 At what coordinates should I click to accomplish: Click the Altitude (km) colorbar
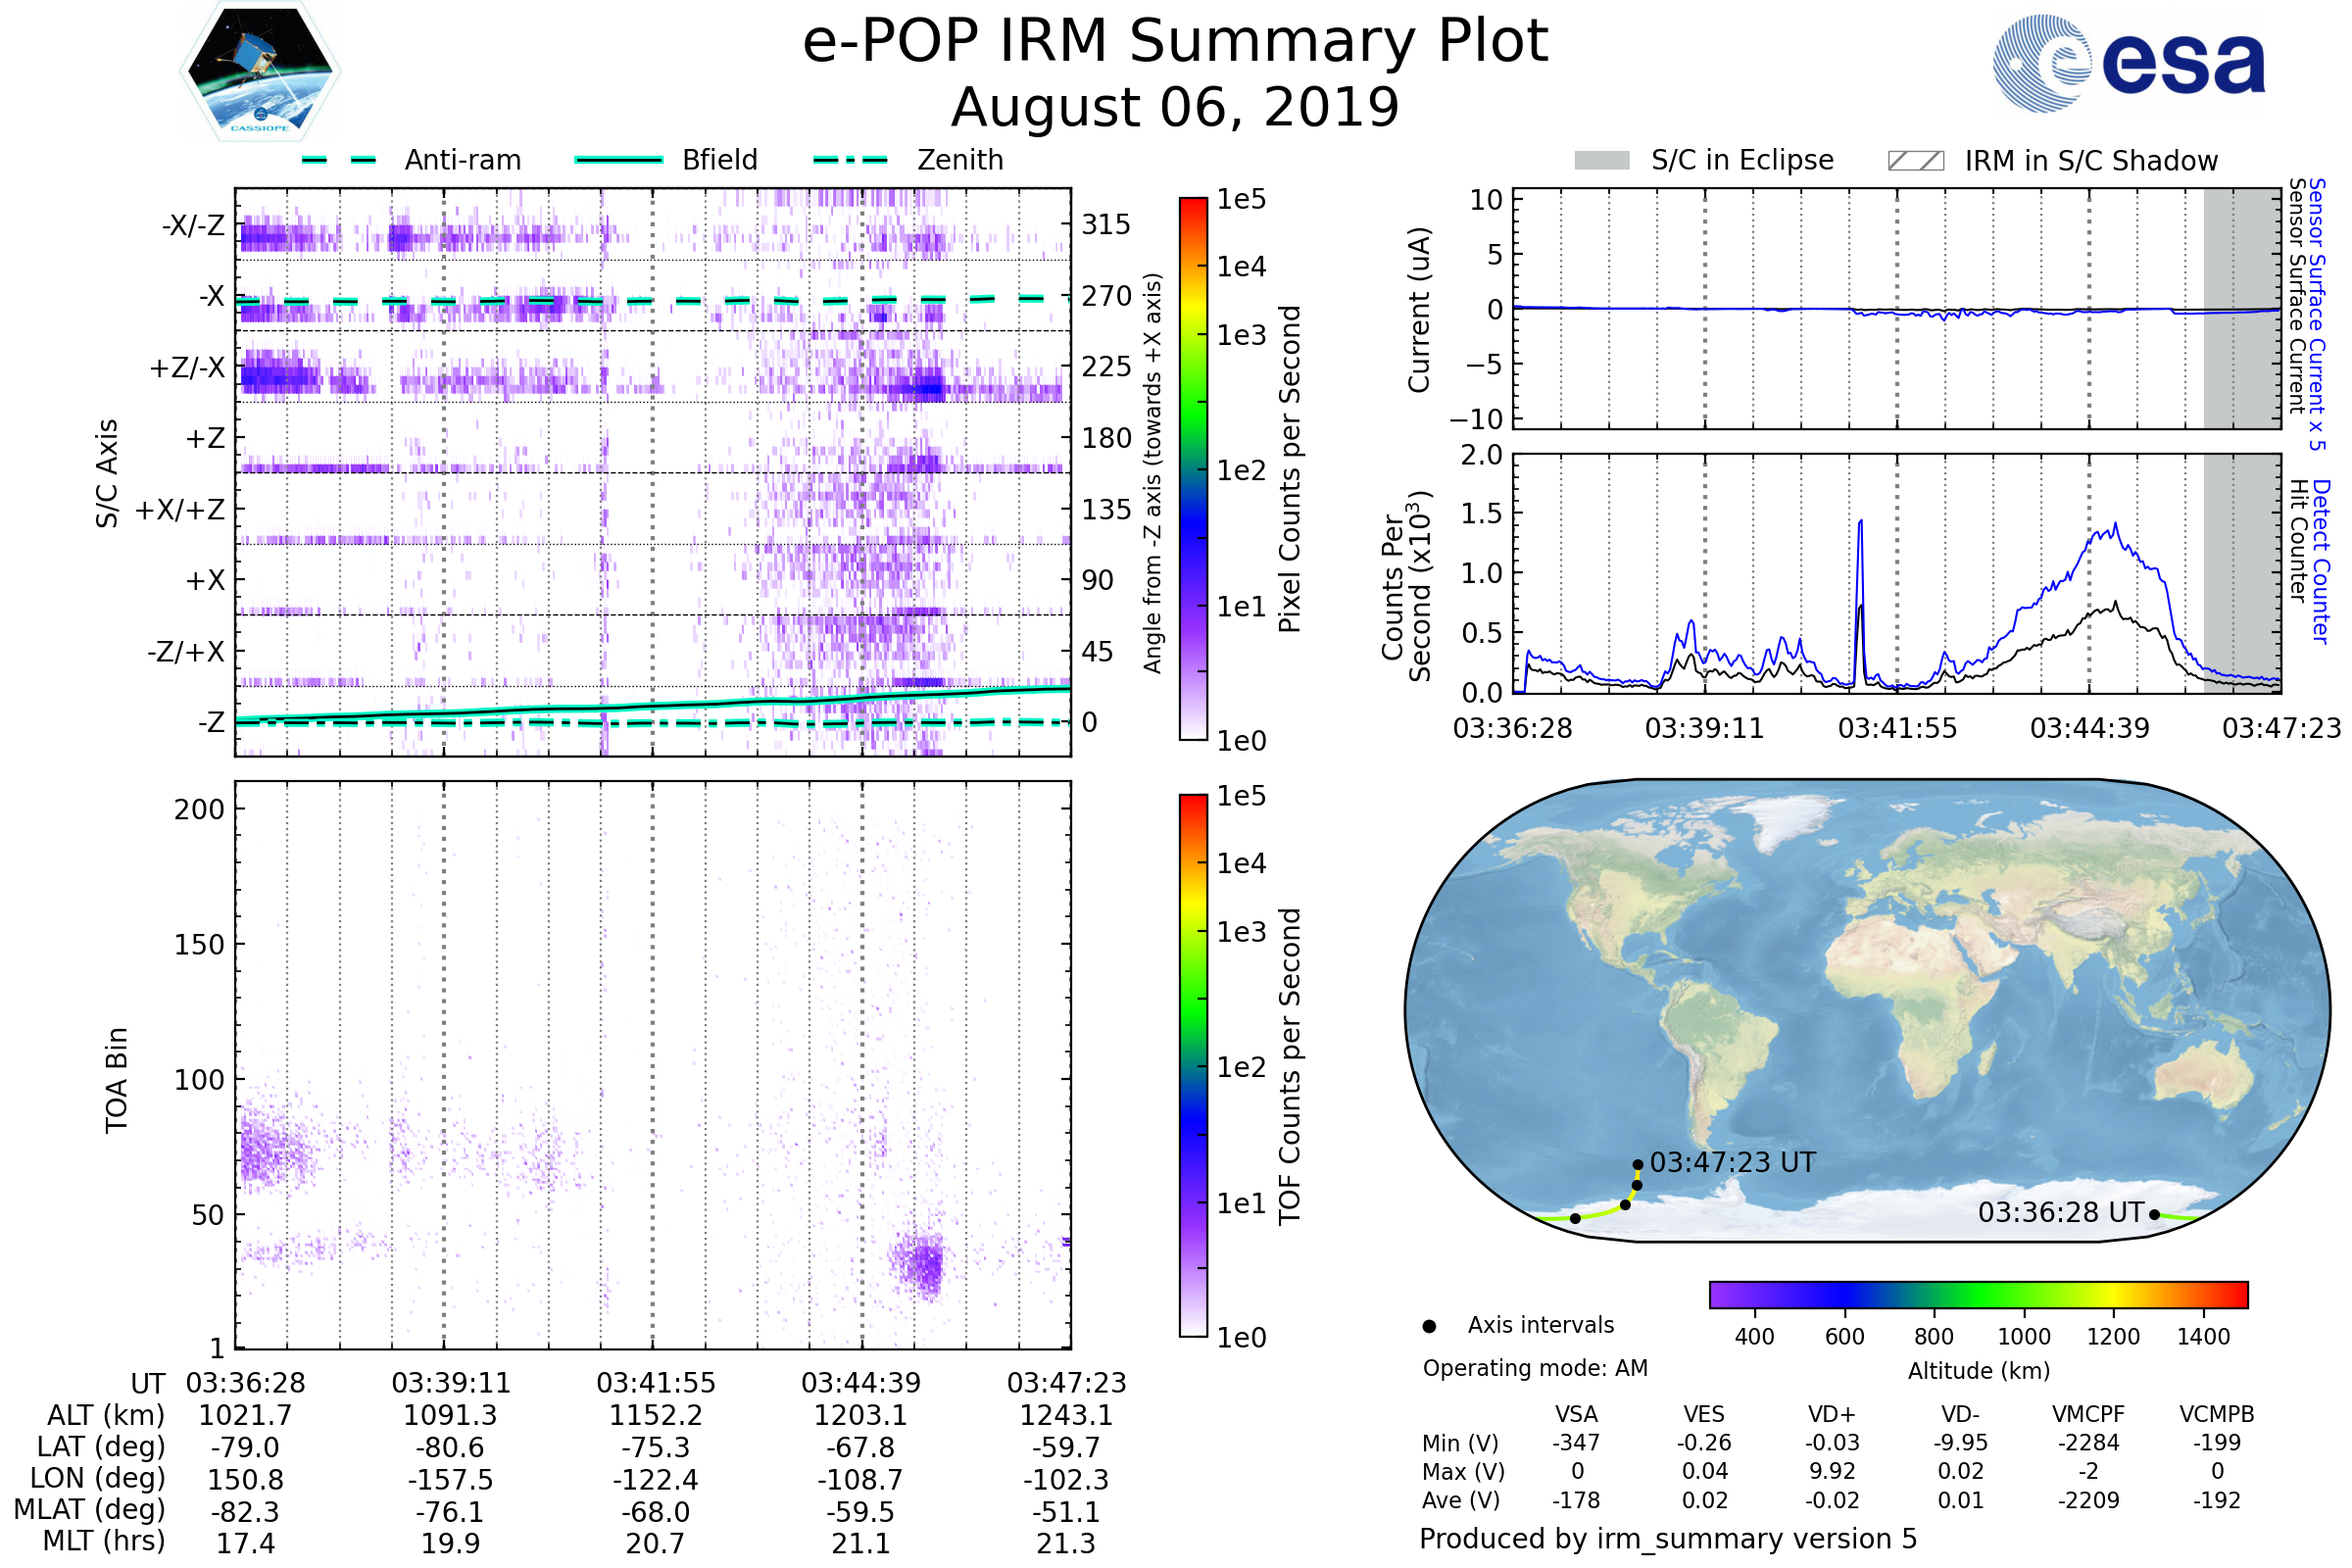(x=1978, y=1295)
